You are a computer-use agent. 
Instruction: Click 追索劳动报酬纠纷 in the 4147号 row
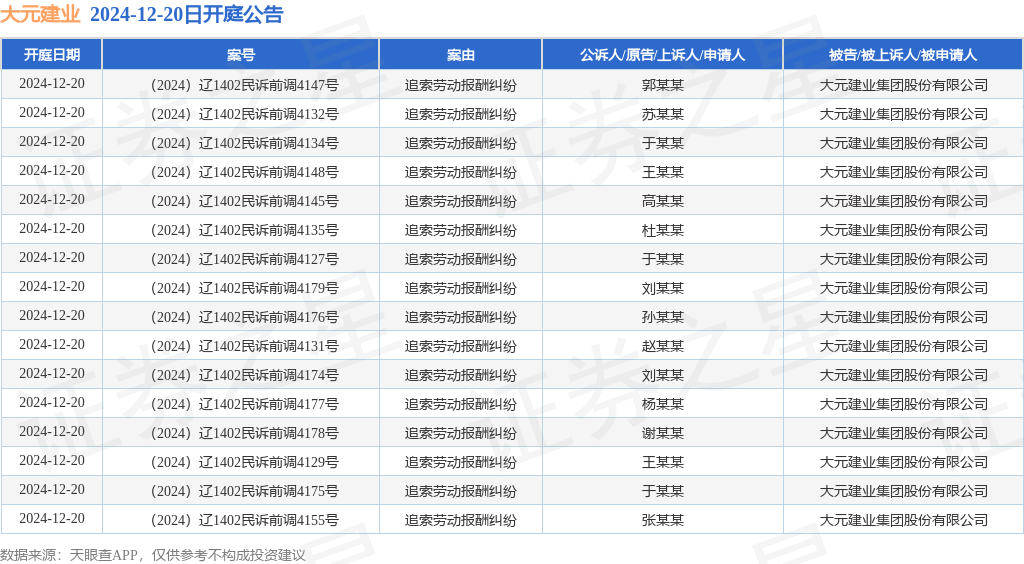pos(460,85)
